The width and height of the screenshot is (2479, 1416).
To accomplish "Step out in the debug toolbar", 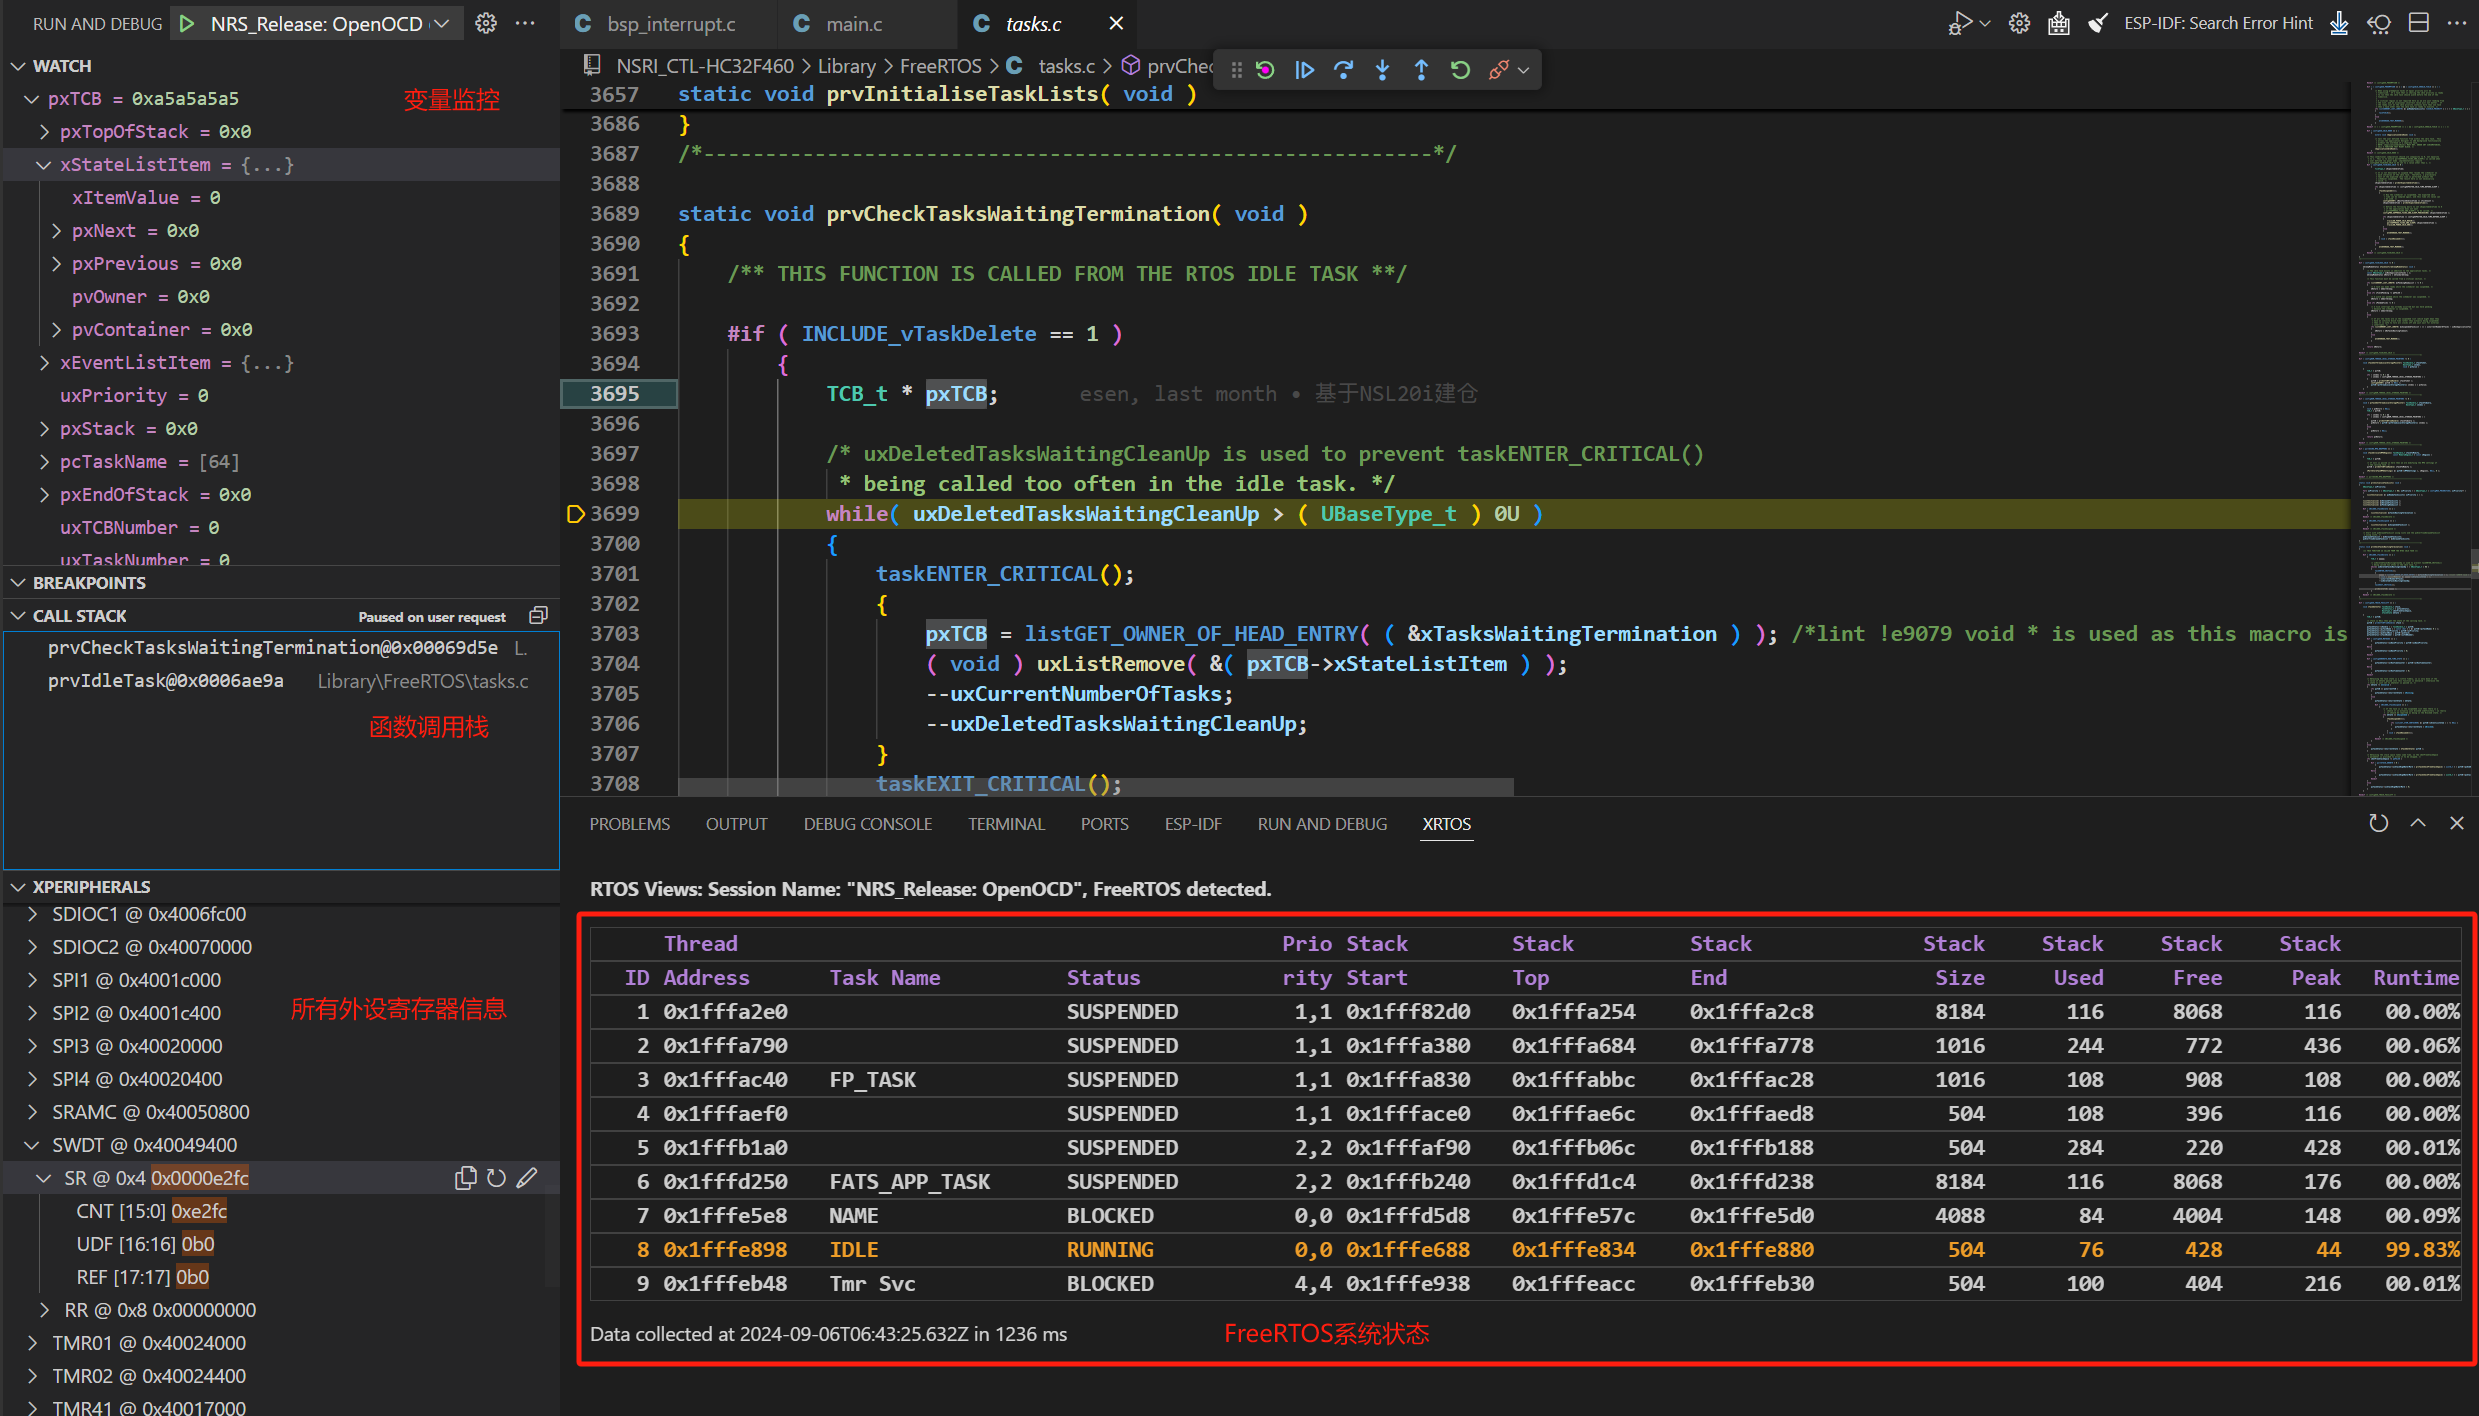I will point(1421,70).
